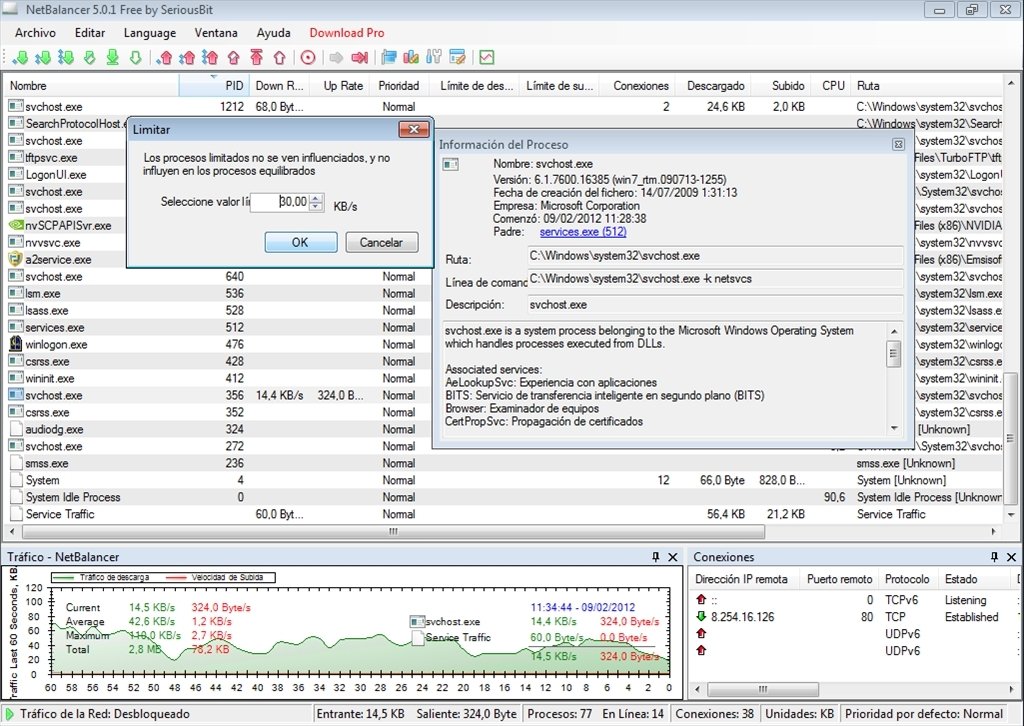Click the blue stacked windows toolbar icon
This screenshot has height=726, width=1024.
click(389, 57)
